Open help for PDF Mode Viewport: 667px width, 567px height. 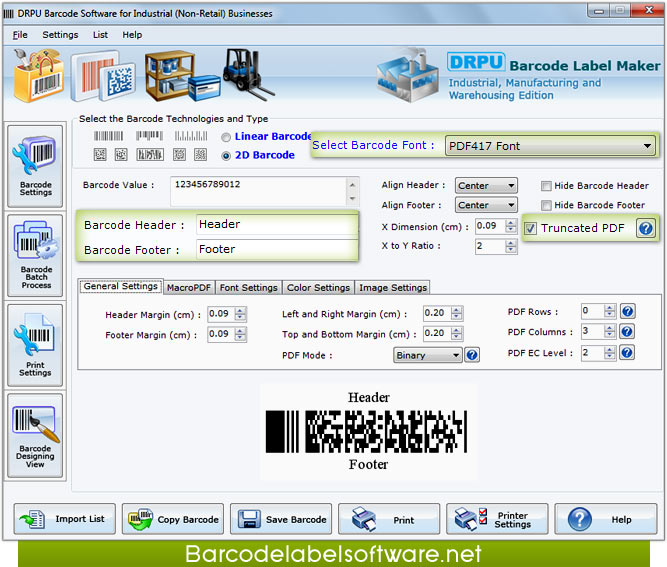coord(472,355)
